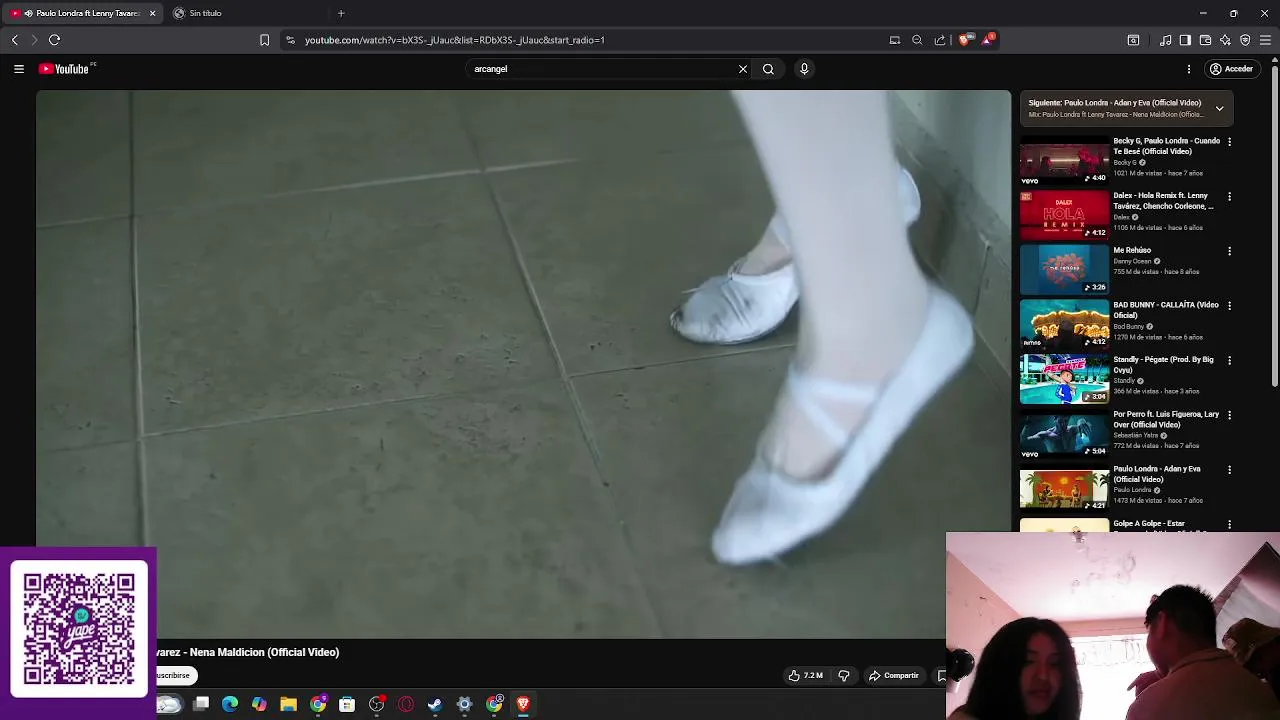Viewport: 1280px width, 720px height.
Task: Open Brave Rewards triangle icon
Action: [988, 40]
